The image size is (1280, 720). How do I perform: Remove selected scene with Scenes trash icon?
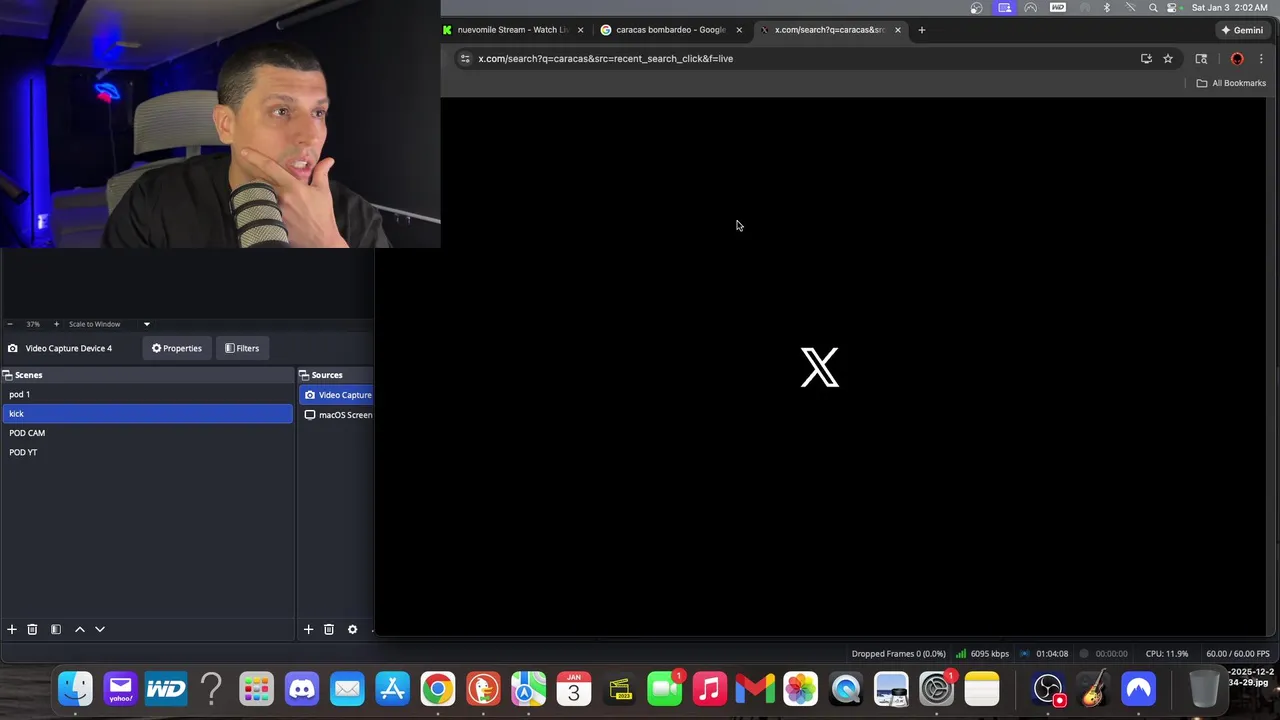pyautogui.click(x=32, y=629)
